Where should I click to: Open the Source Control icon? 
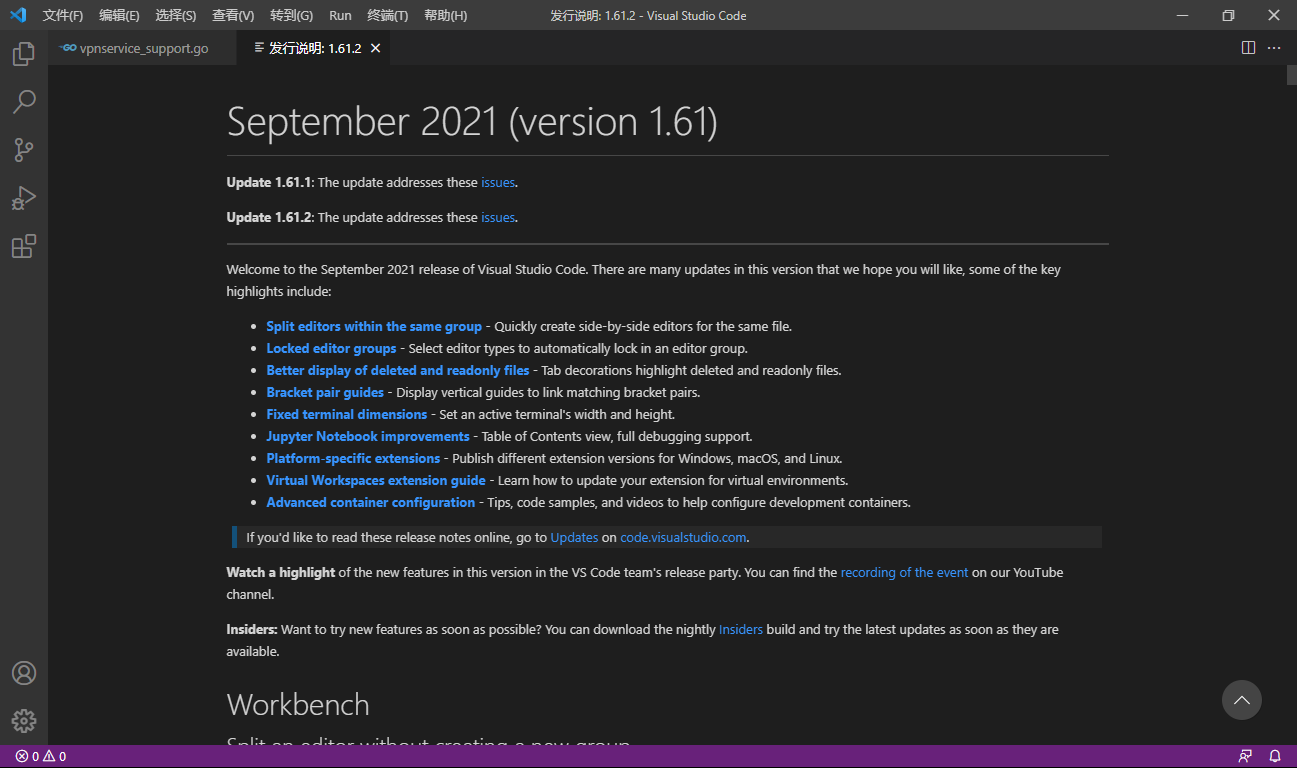point(23,149)
